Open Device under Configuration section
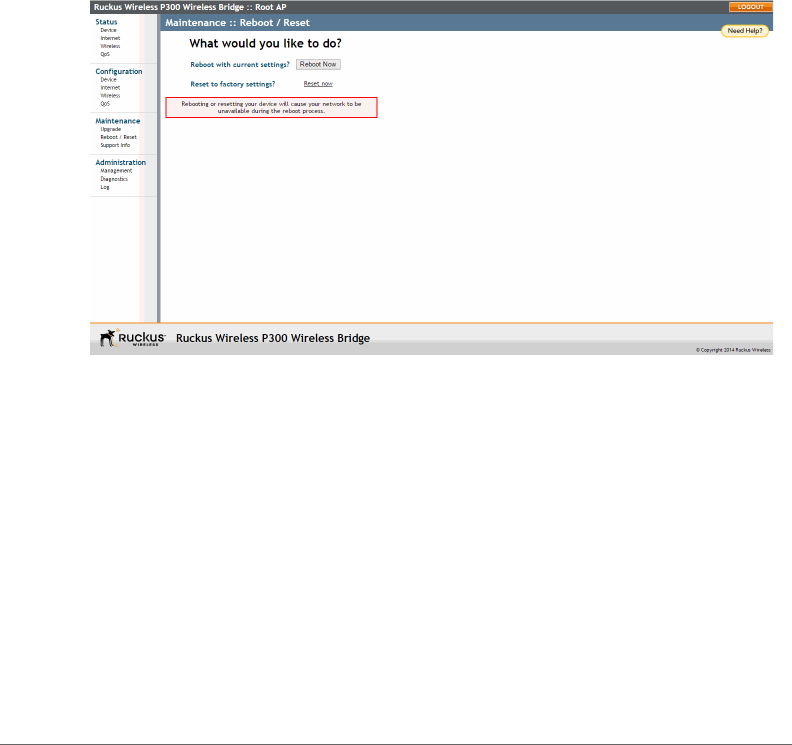The height and width of the screenshot is (745, 792). pyautogui.click(x=108, y=80)
